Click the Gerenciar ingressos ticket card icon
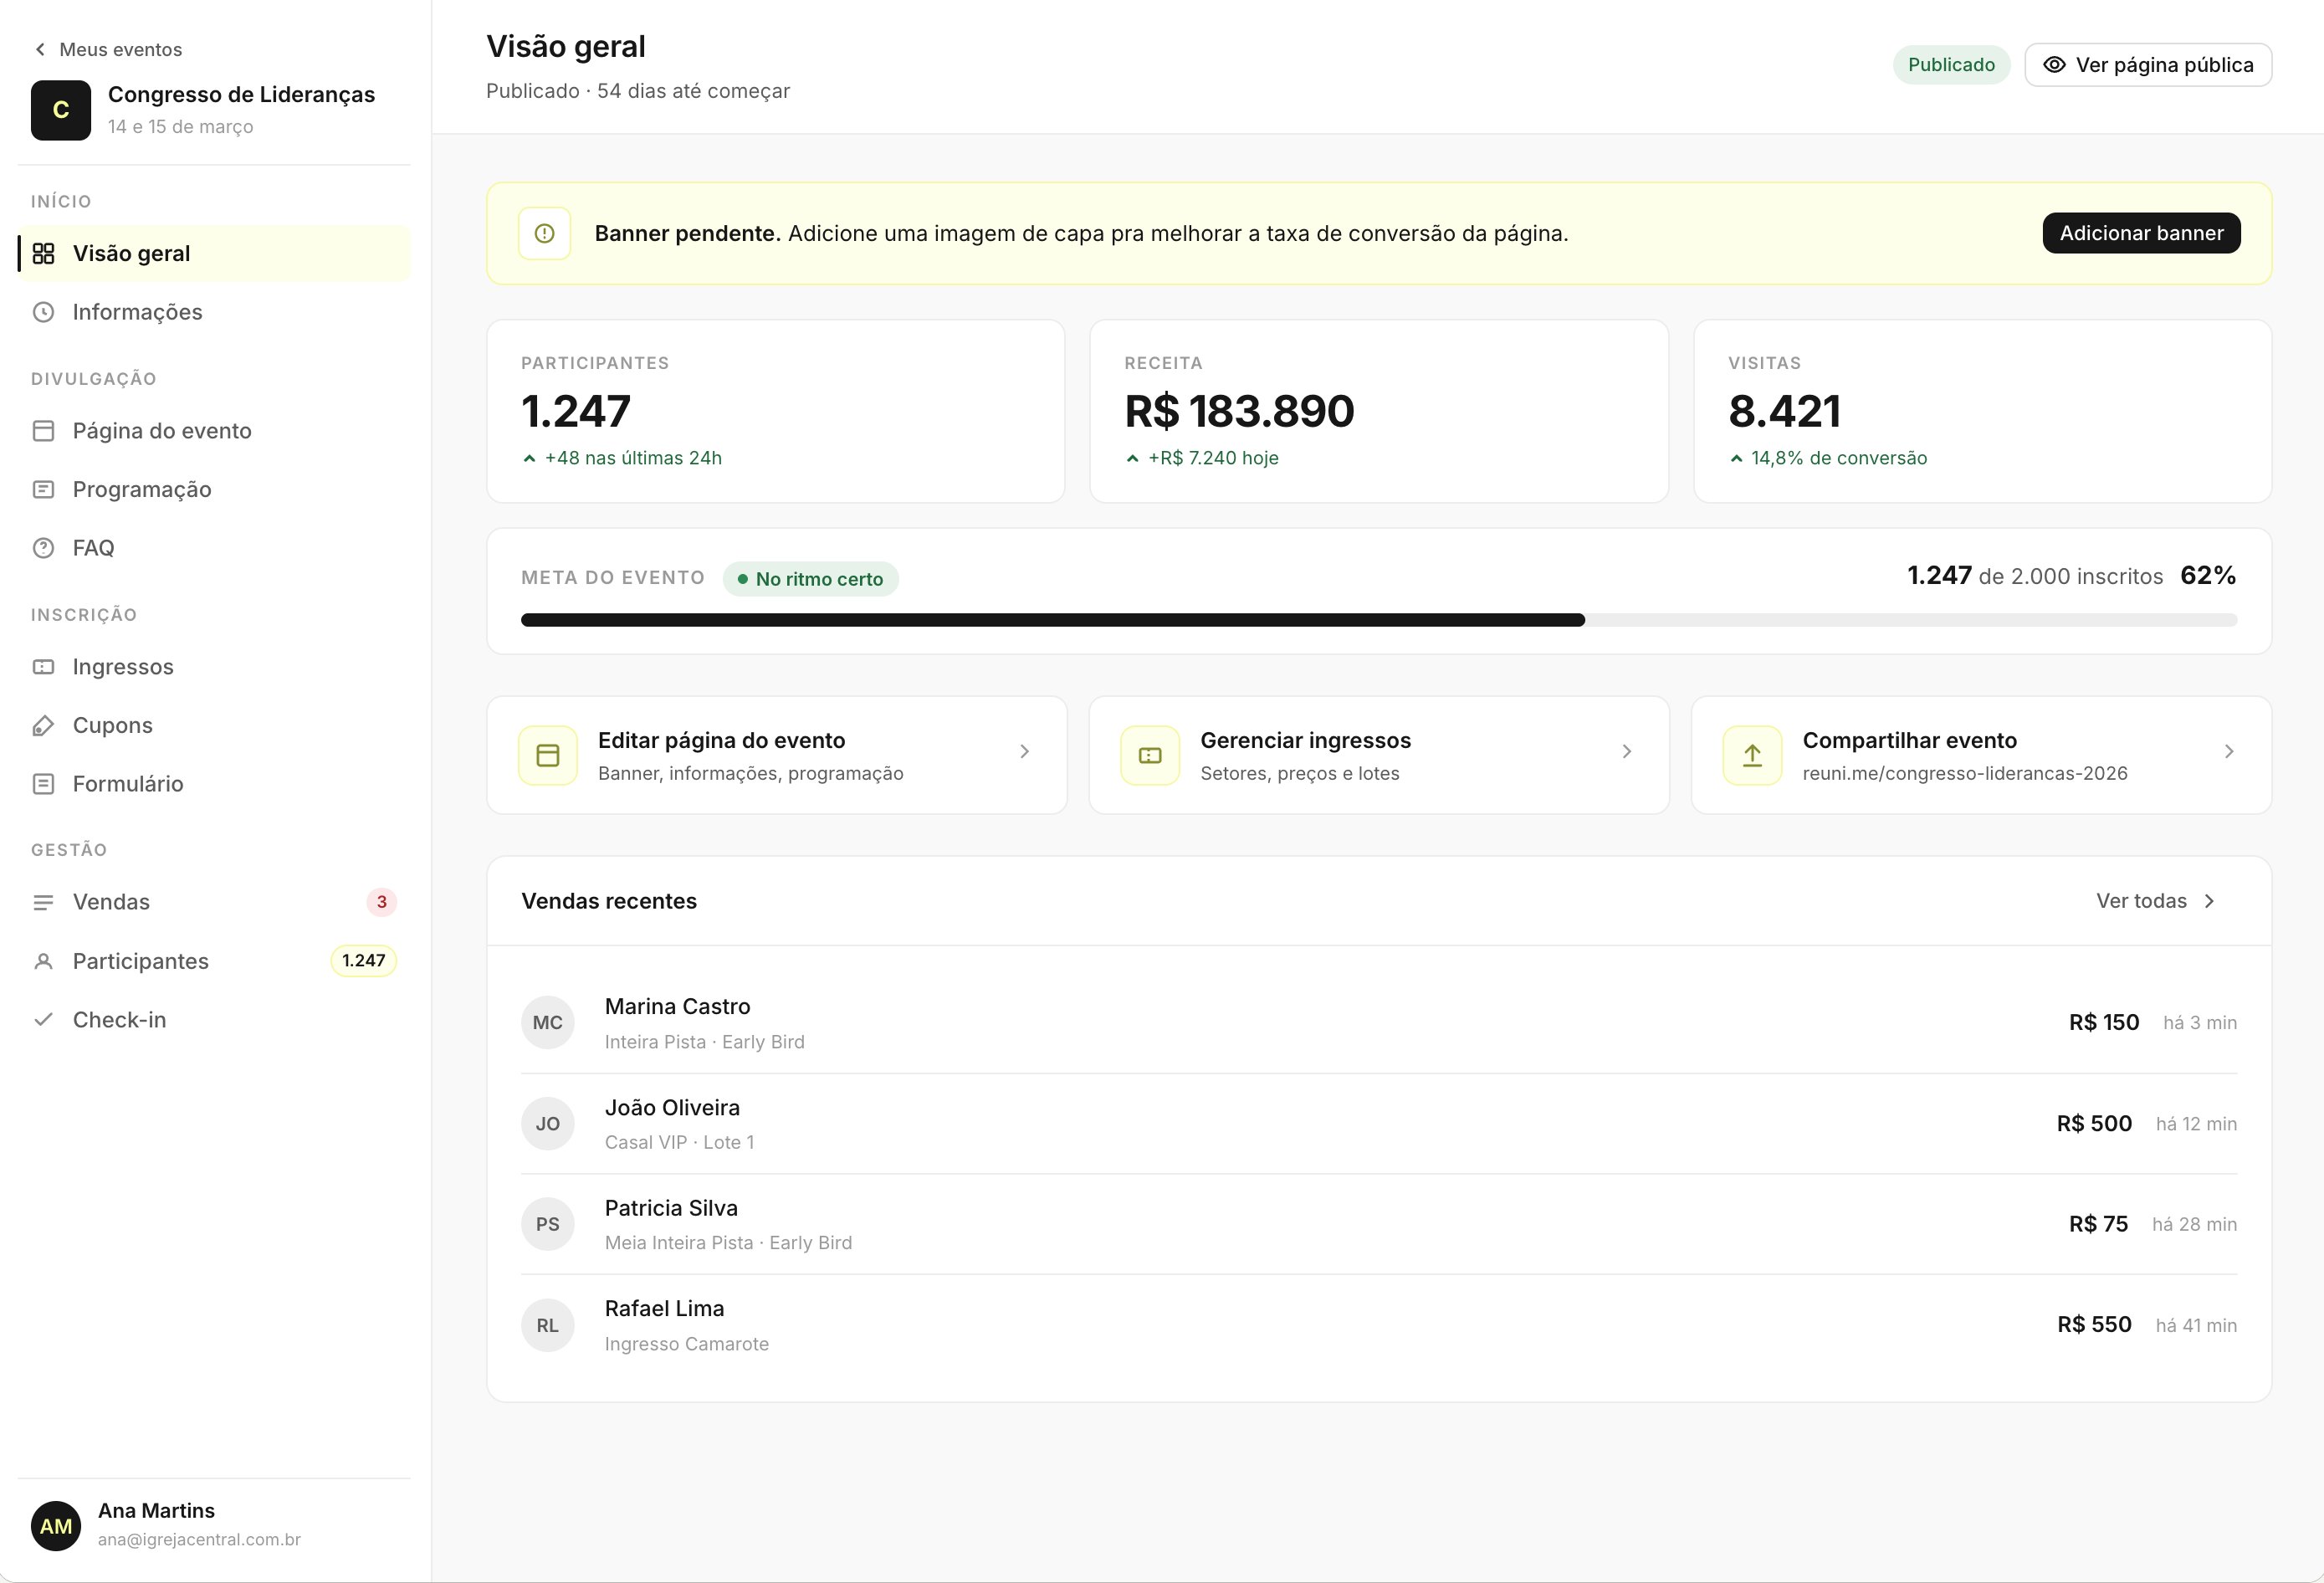Viewport: 2324px width, 1583px height. pos(1150,755)
